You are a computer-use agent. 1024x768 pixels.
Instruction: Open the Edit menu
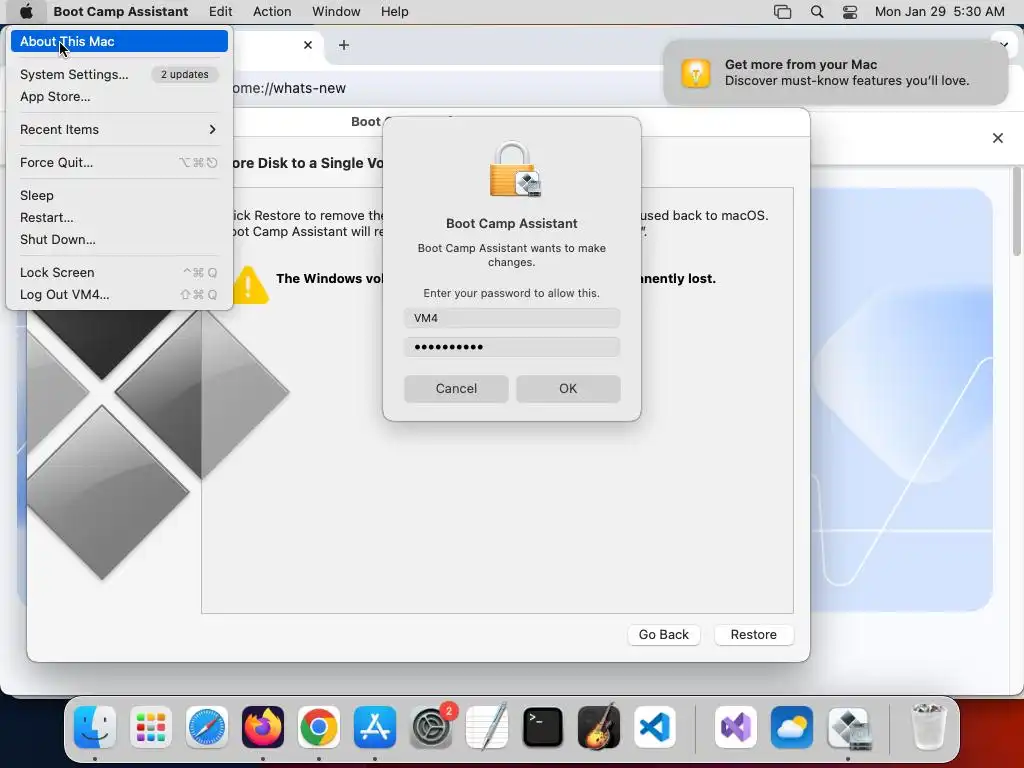point(220,11)
